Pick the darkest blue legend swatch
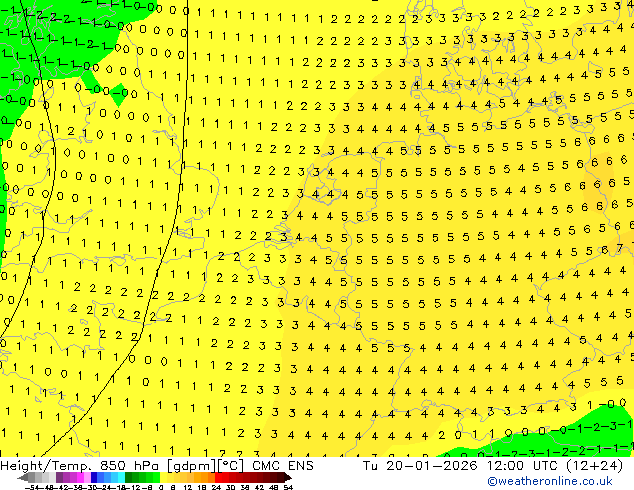 pyautogui.click(x=94, y=477)
